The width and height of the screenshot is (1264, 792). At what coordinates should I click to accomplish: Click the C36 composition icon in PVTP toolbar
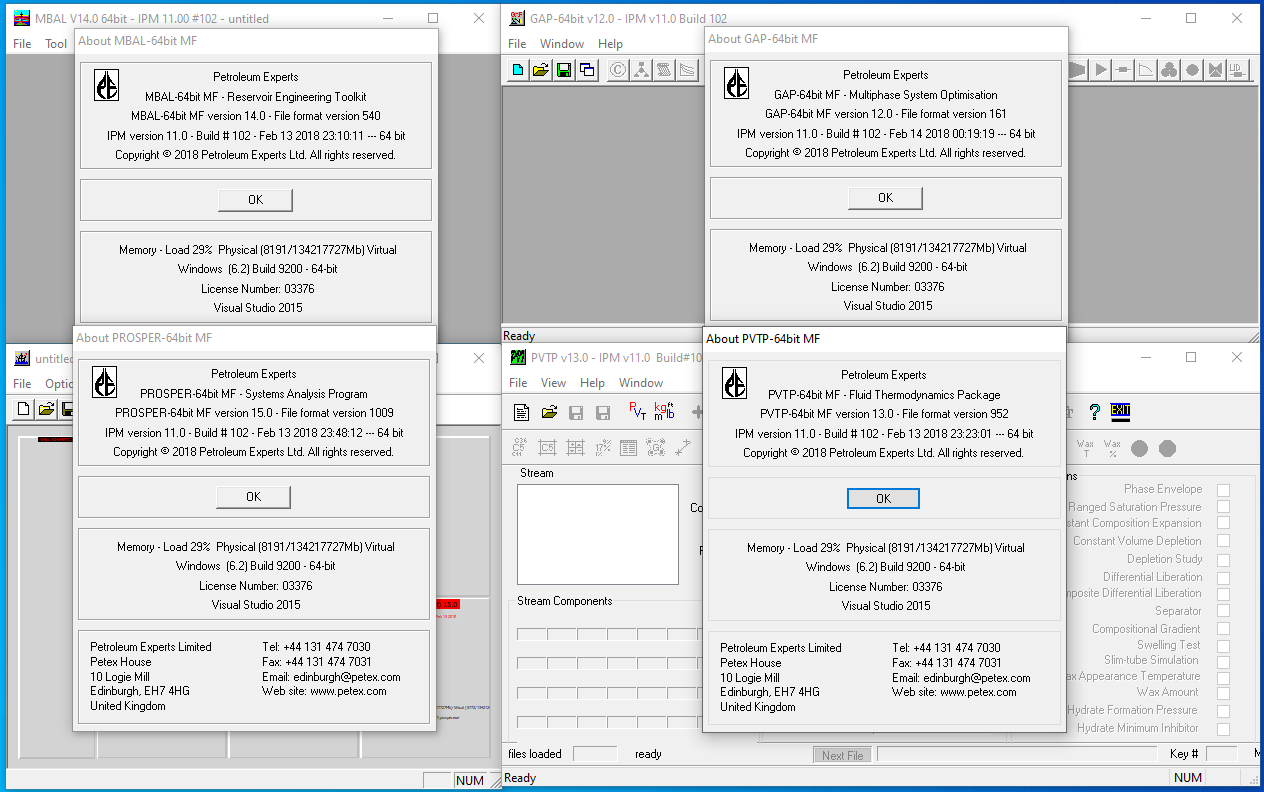pos(520,448)
